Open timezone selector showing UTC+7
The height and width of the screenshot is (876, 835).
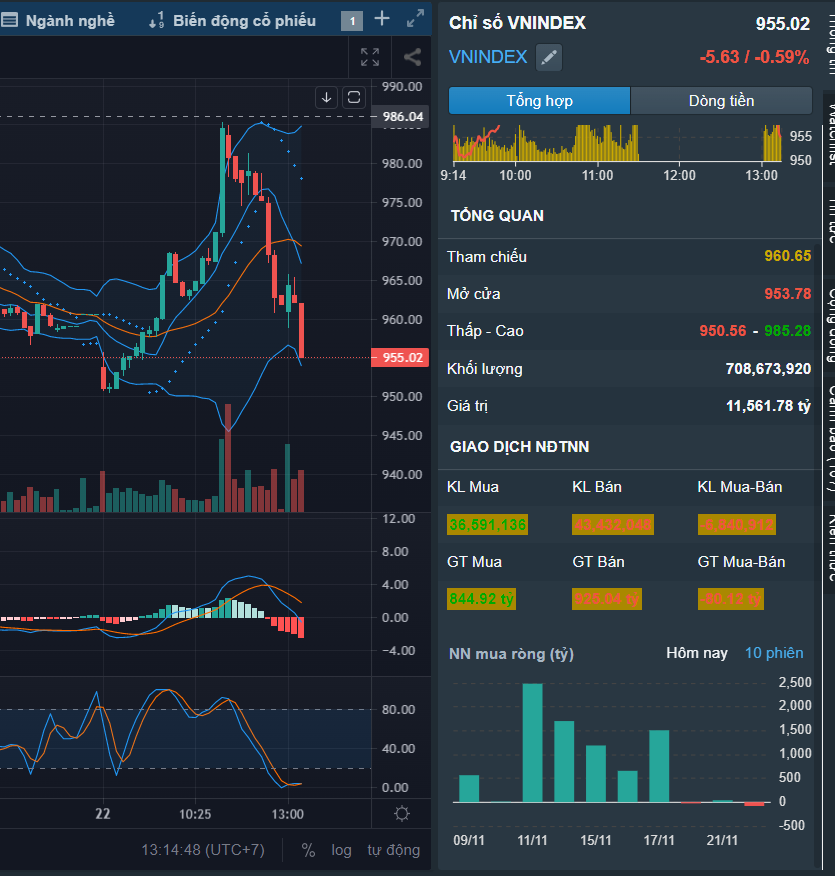(203, 850)
